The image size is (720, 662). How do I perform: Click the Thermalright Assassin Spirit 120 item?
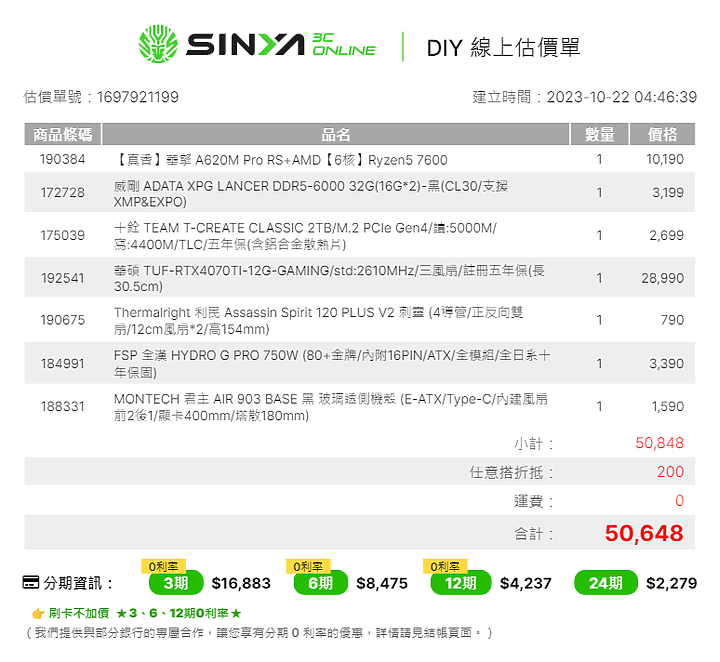click(319, 320)
